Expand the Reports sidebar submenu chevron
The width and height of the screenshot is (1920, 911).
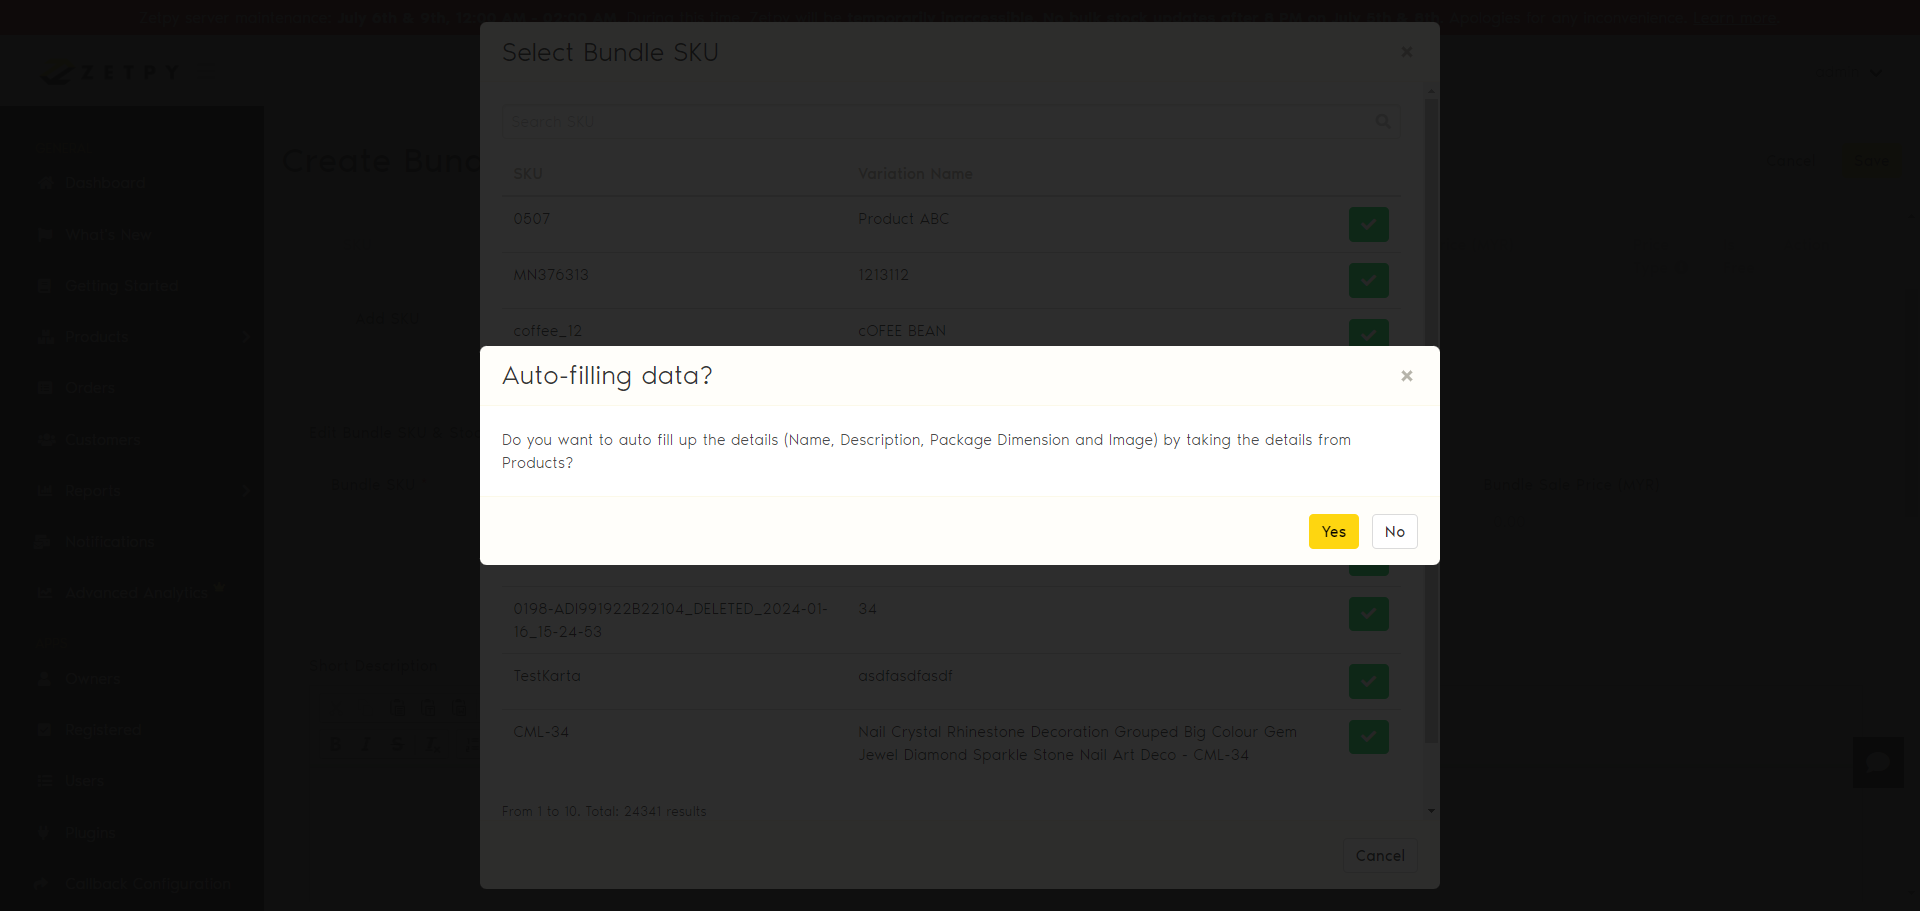pyautogui.click(x=245, y=490)
